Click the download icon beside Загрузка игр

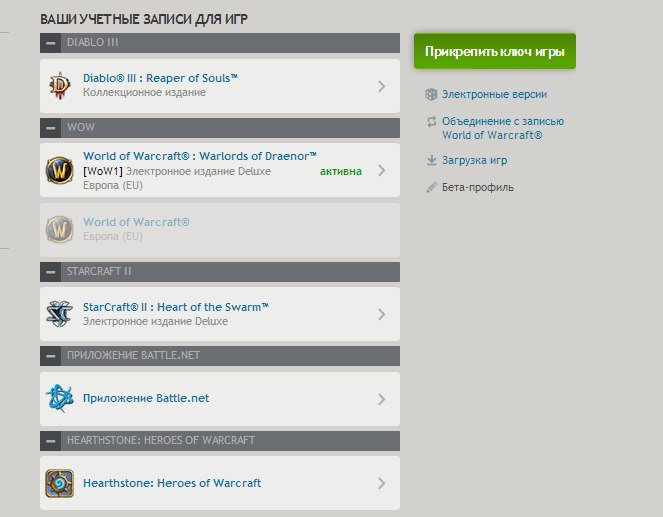(431, 160)
